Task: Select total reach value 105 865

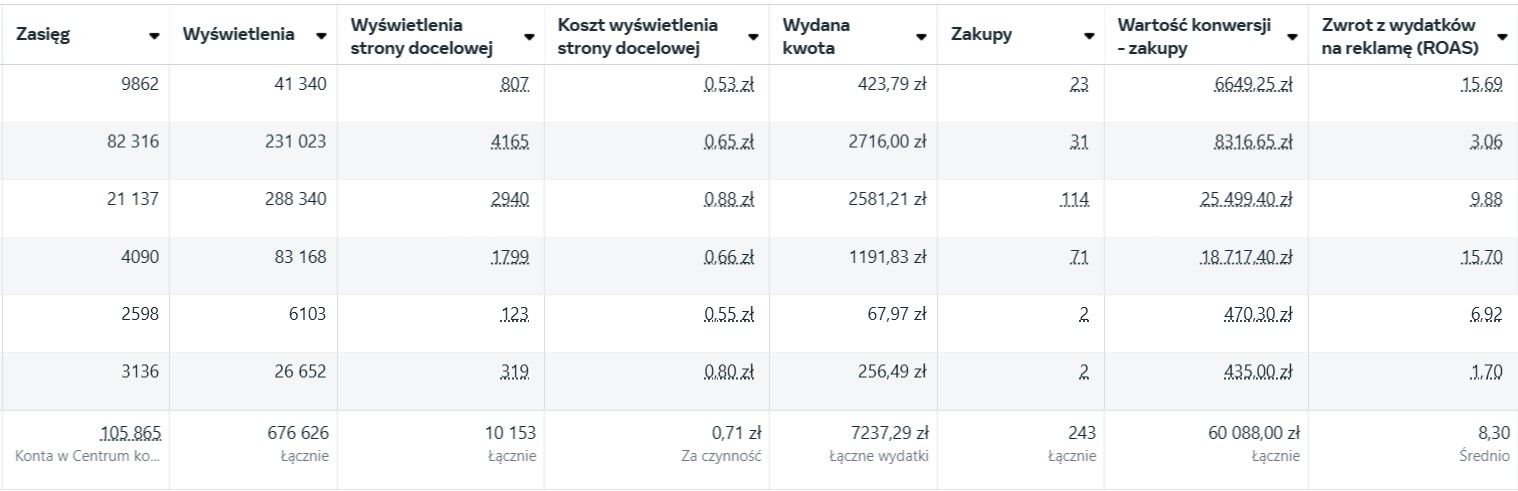Action: pyautogui.click(x=130, y=433)
